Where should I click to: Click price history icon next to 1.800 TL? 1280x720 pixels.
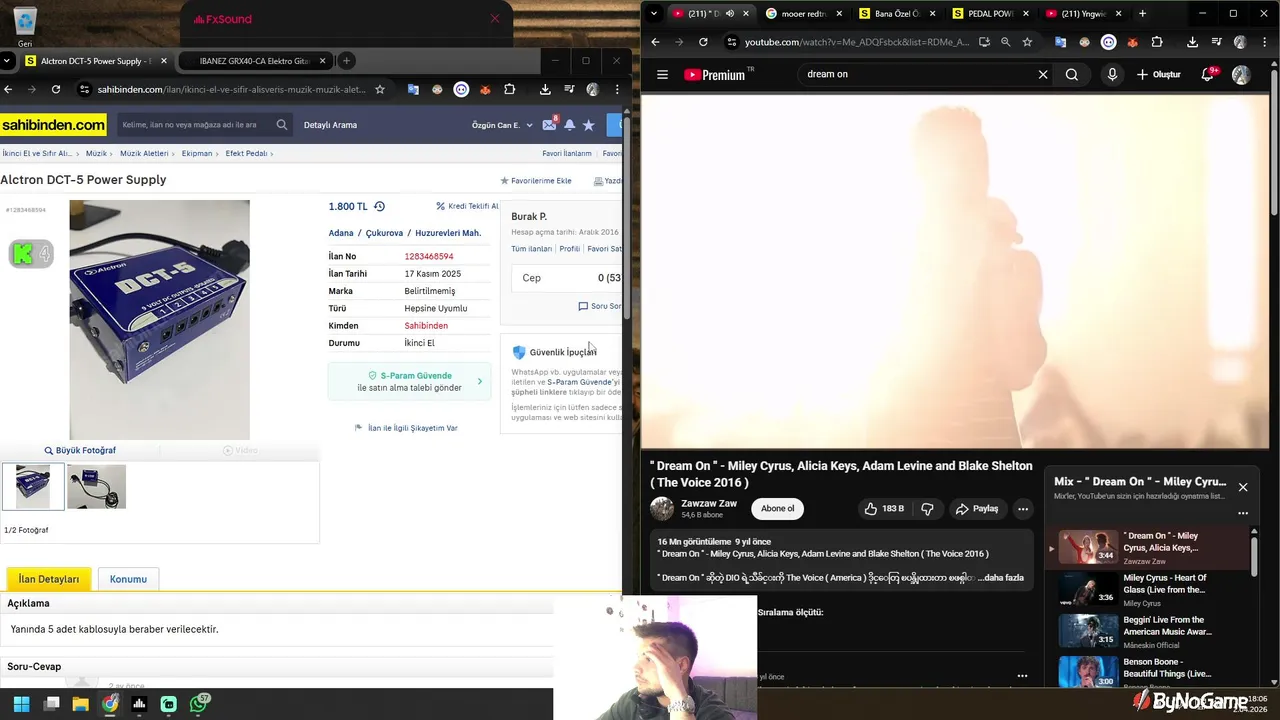[379, 206]
